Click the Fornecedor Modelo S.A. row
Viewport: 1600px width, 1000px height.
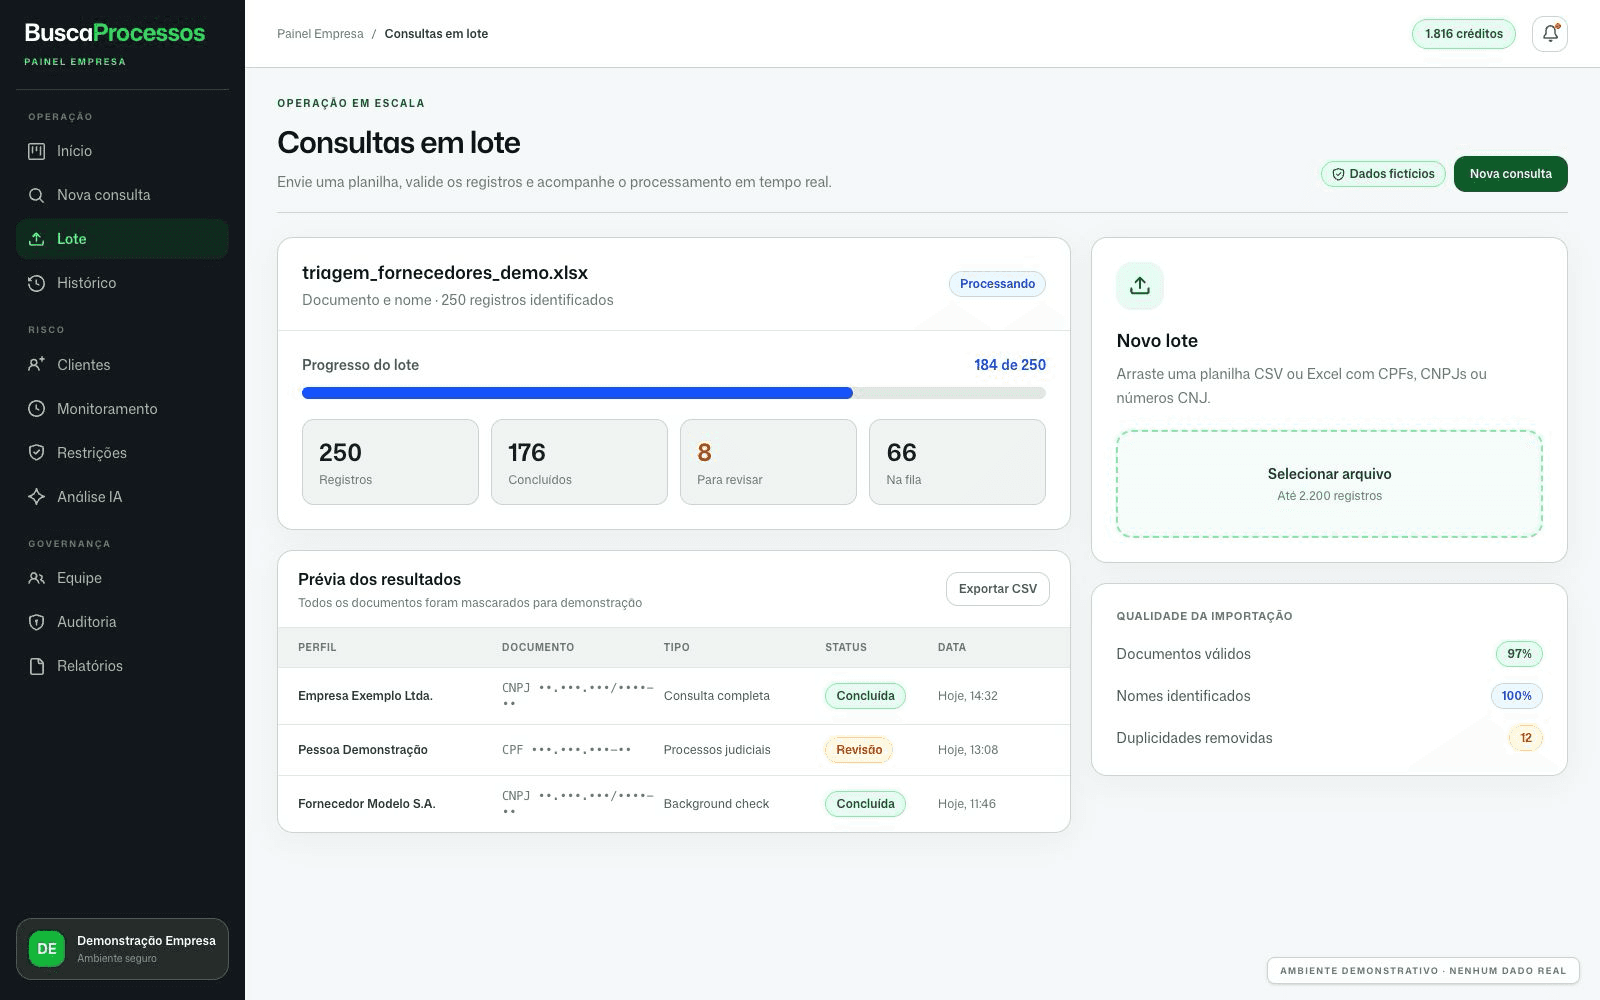[x=674, y=804]
